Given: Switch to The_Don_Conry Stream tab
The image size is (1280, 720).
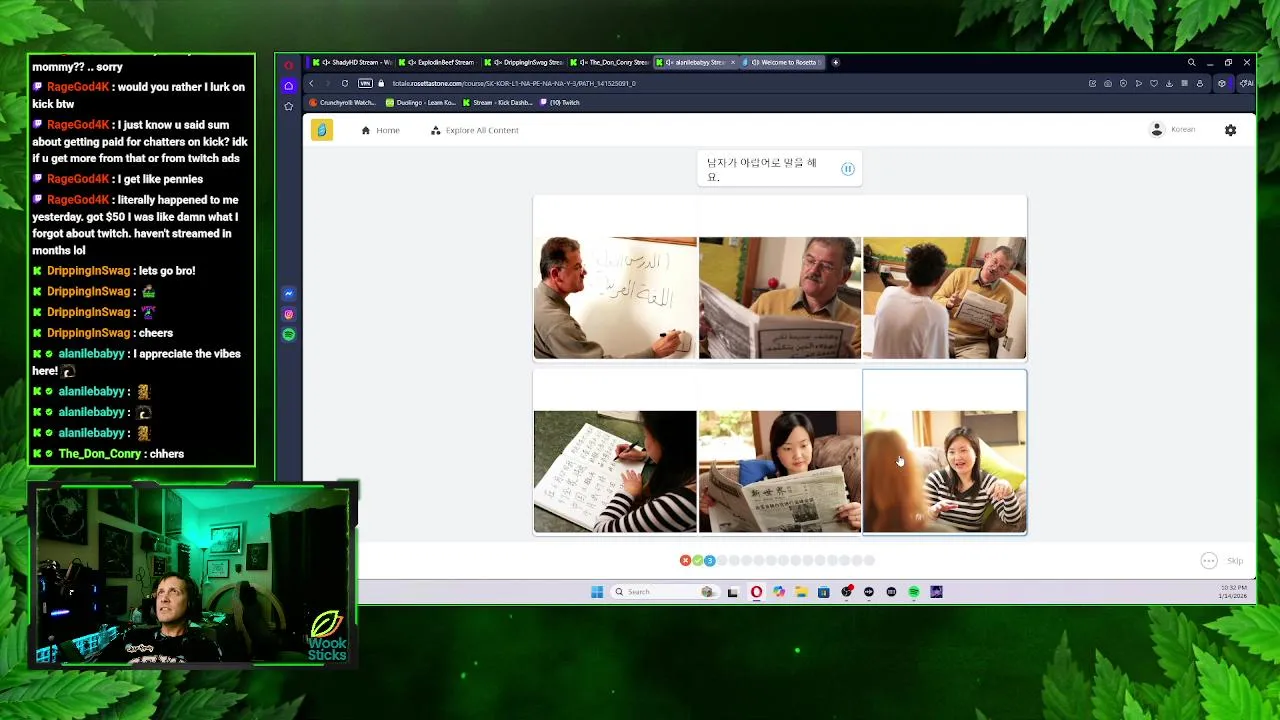Looking at the screenshot, I should (610, 62).
